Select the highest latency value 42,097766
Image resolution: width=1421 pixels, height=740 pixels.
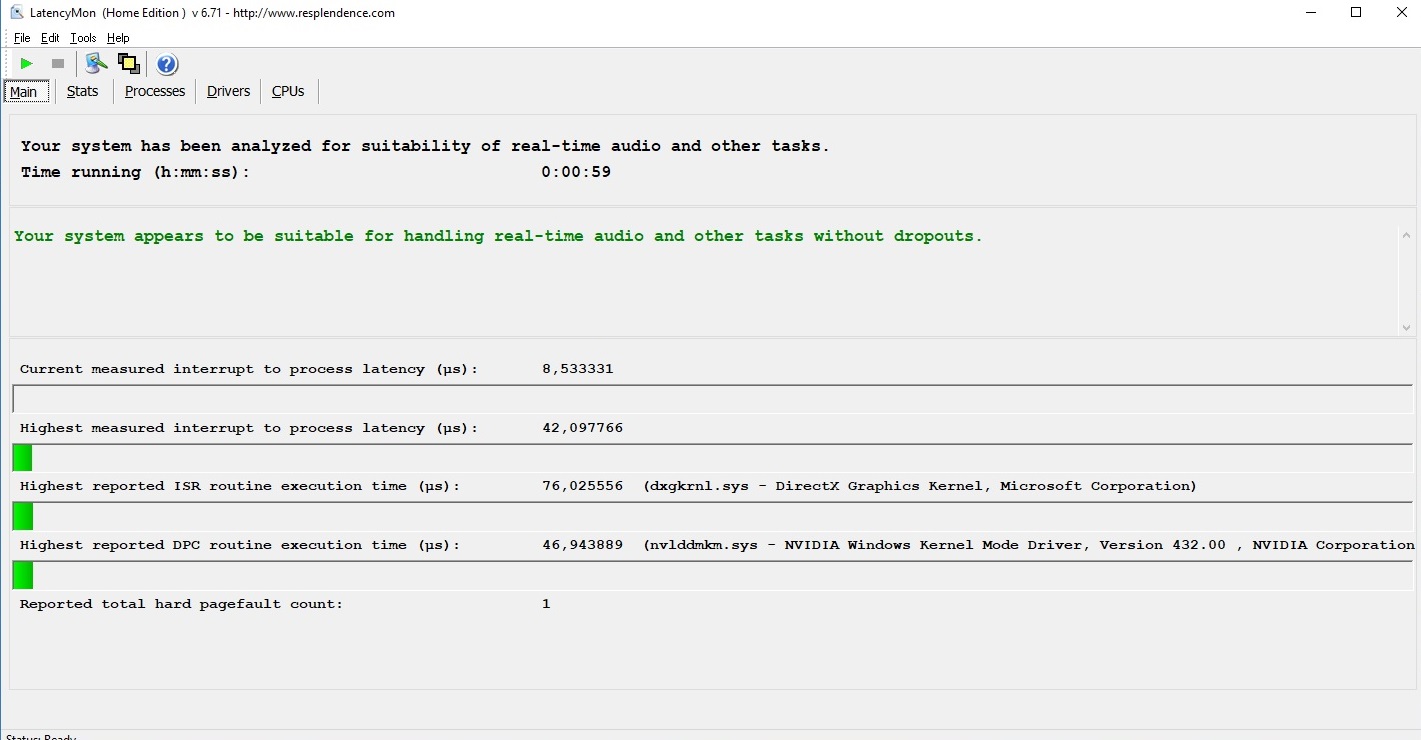(582, 428)
